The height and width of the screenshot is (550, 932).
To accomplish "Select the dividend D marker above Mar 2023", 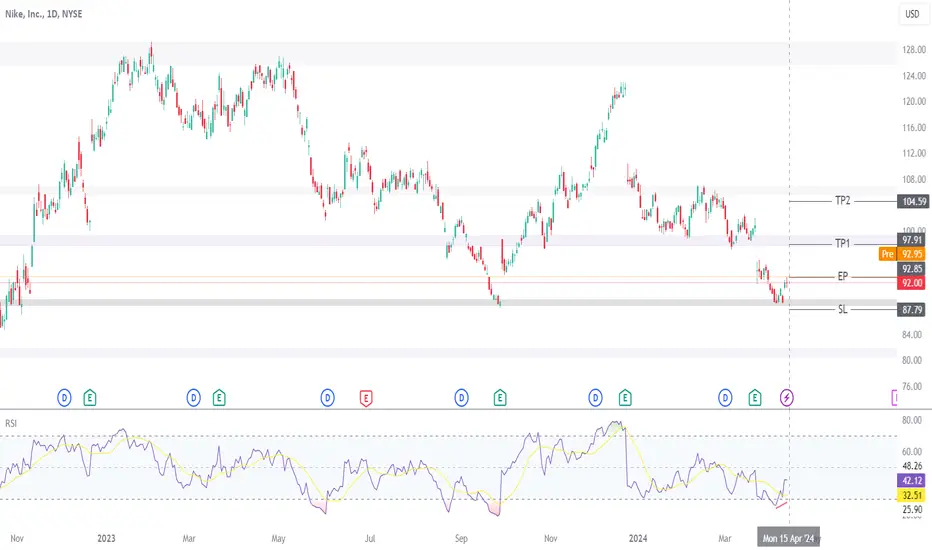I will 193,398.
